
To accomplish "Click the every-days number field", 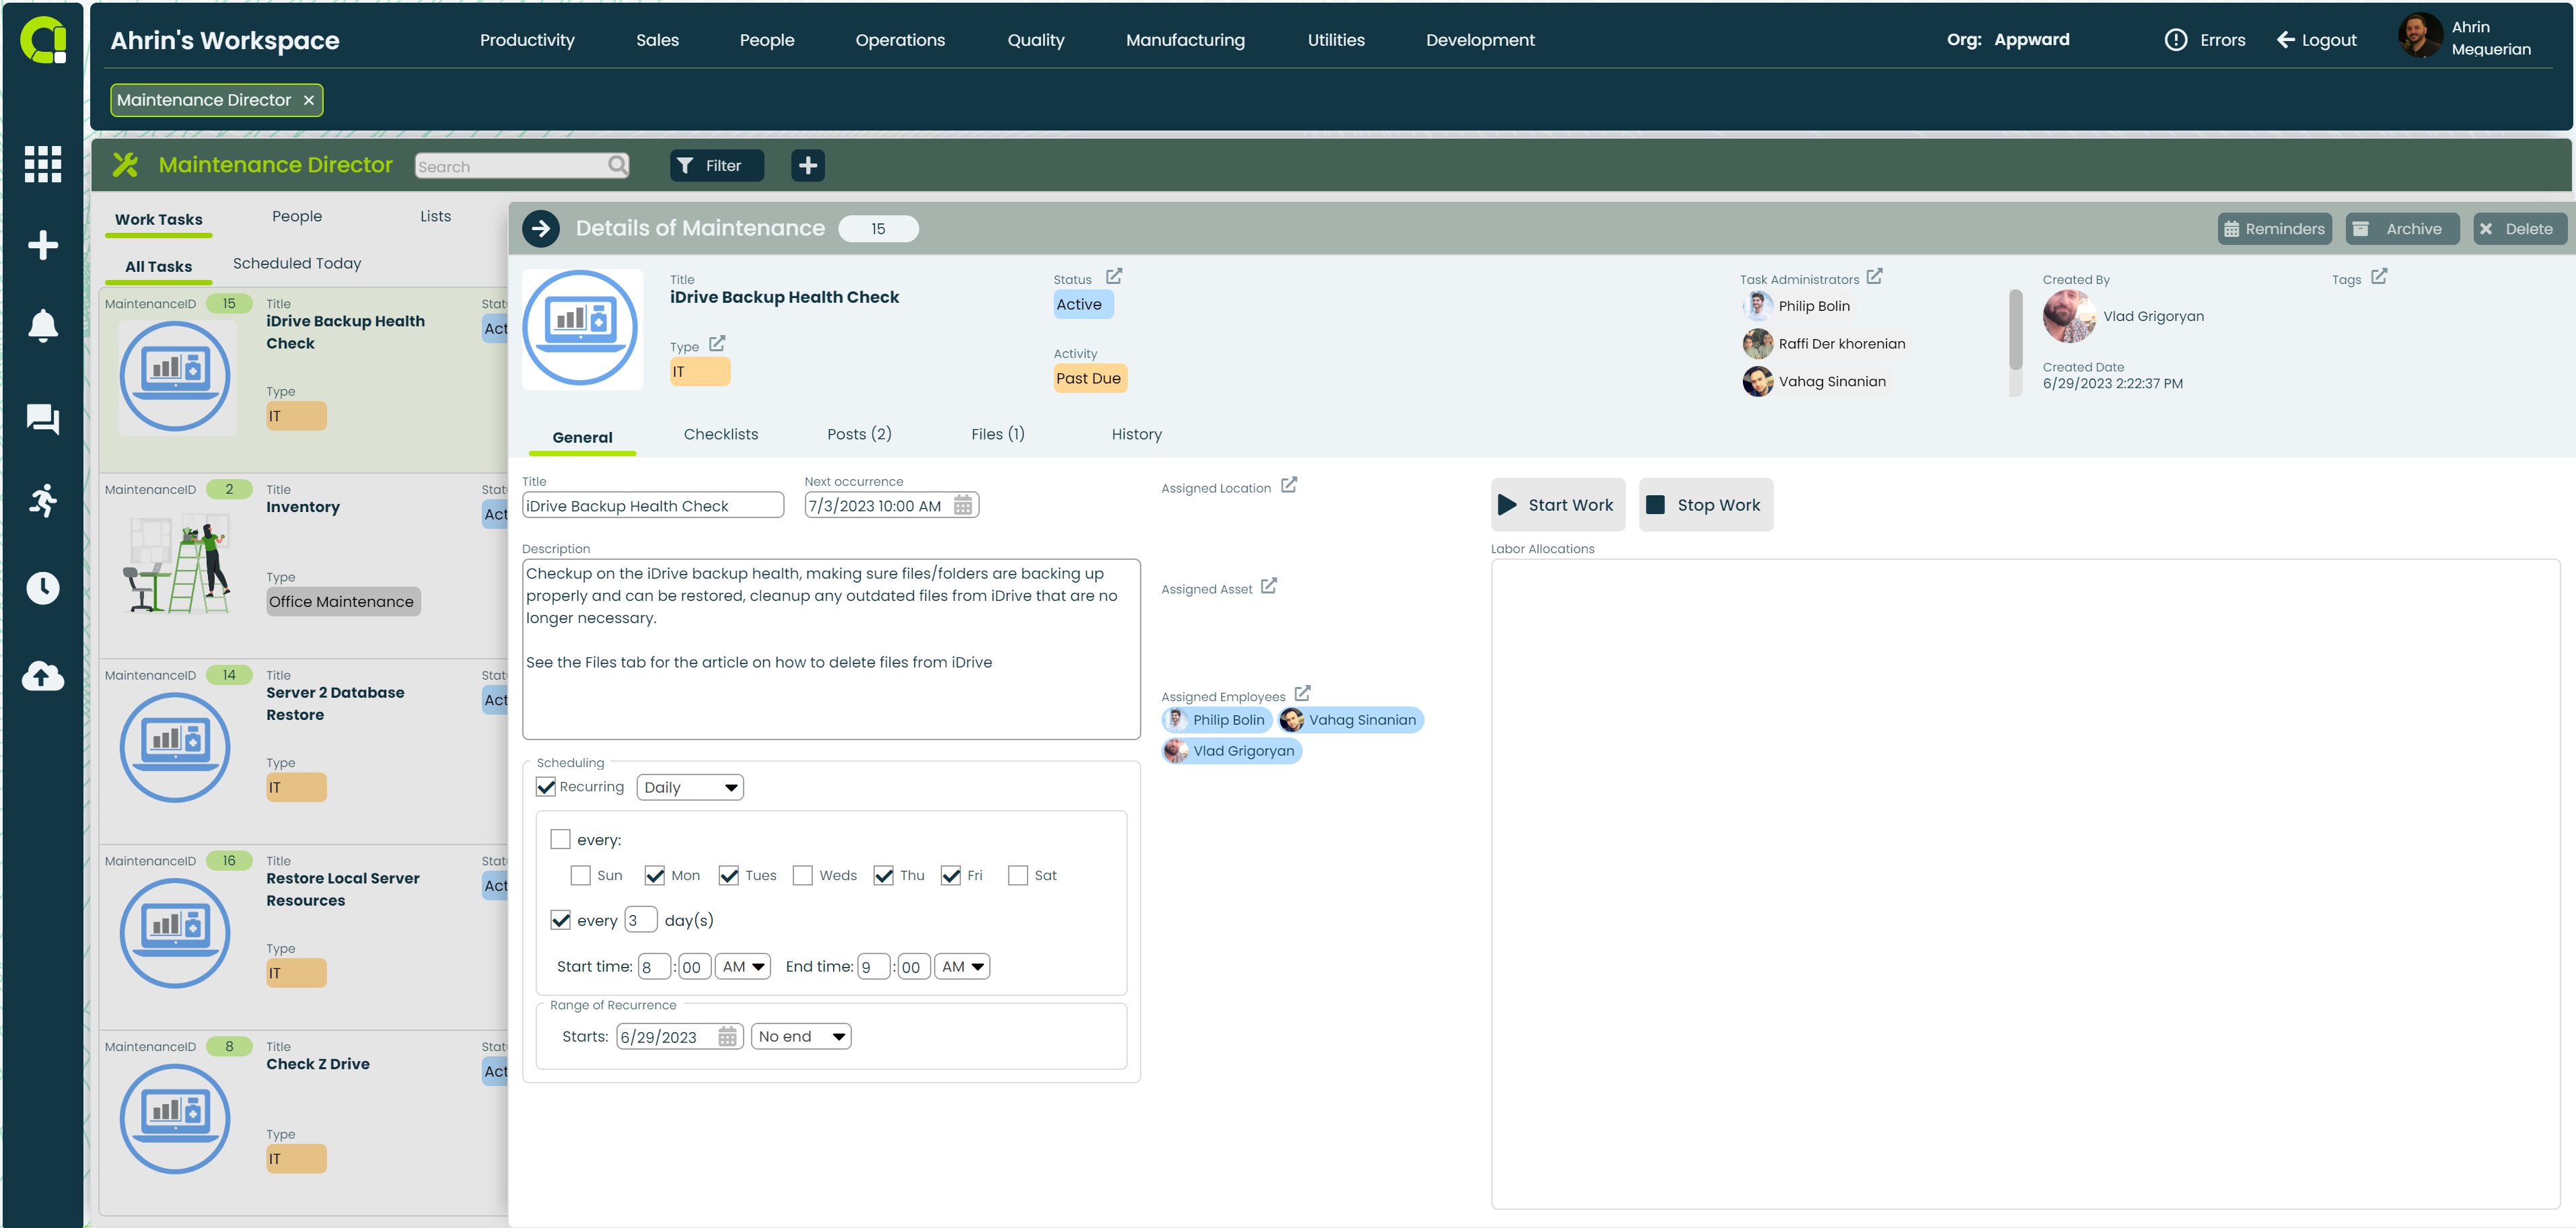I will click(640, 920).
